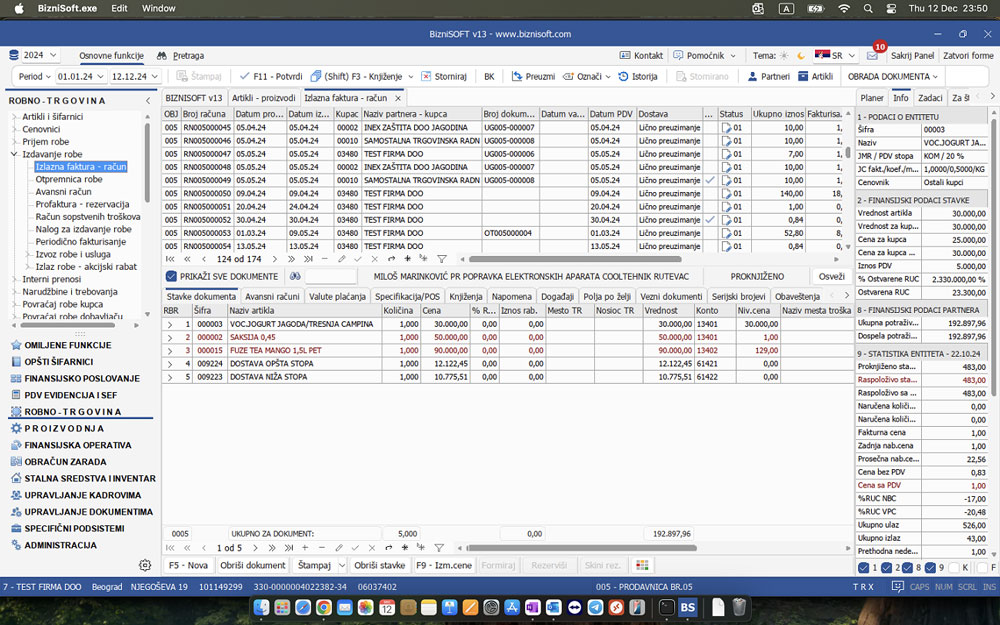1000x625 pixels.
Task: Click the settings gear under the sidebar
Action: pos(145,565)
